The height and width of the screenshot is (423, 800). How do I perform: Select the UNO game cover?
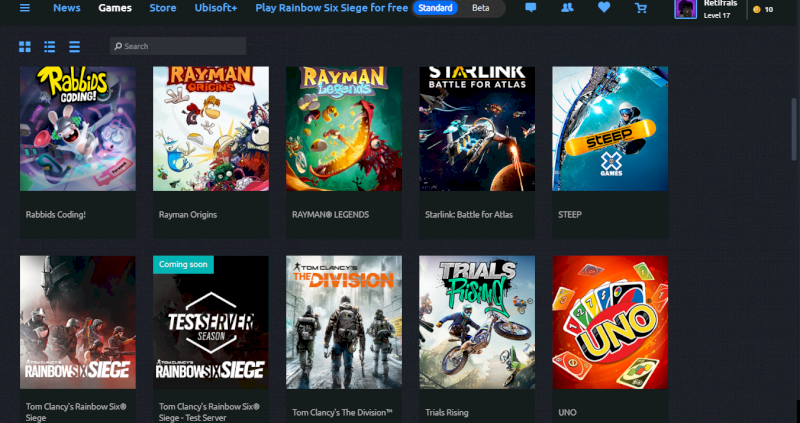(x=610, y=322)
